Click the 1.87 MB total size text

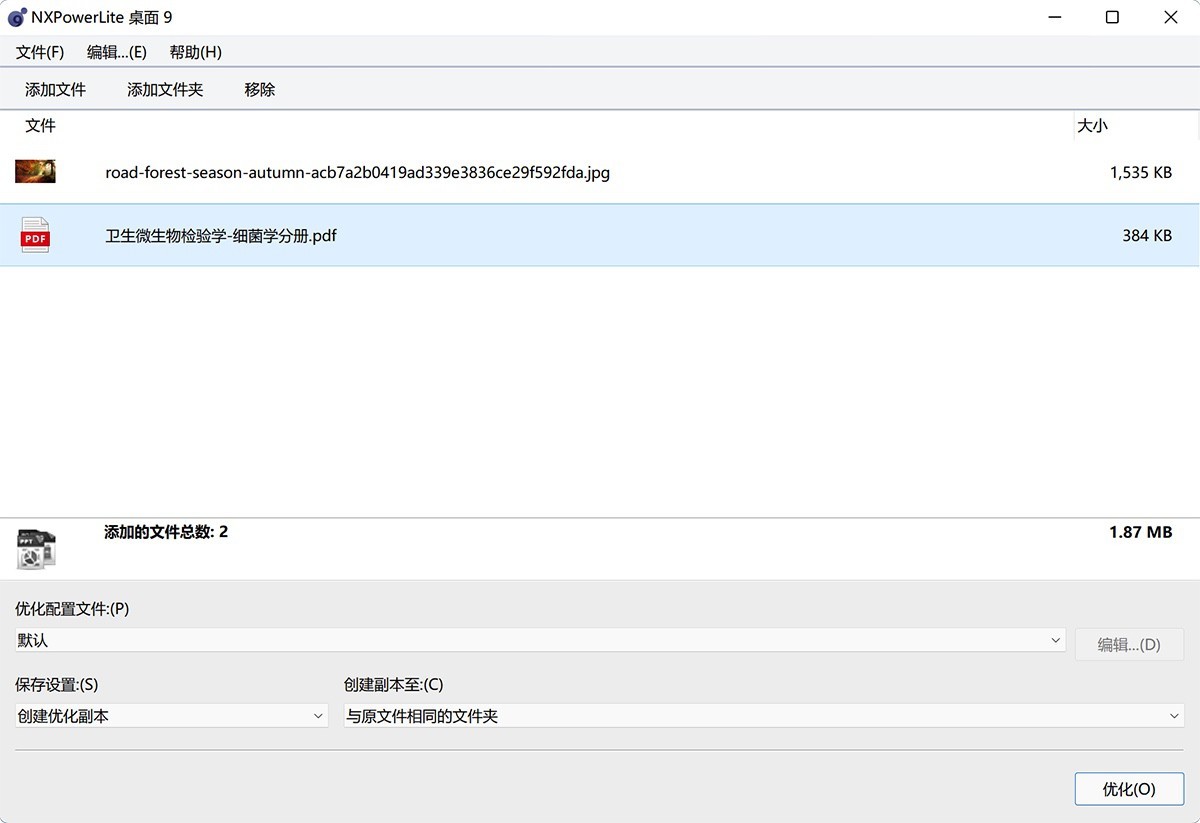coord(1141,532)
